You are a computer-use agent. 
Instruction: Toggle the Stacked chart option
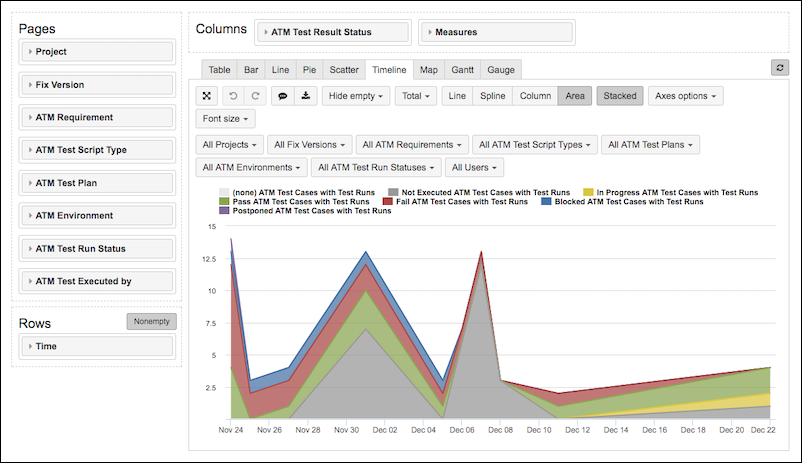click(619, 96)
